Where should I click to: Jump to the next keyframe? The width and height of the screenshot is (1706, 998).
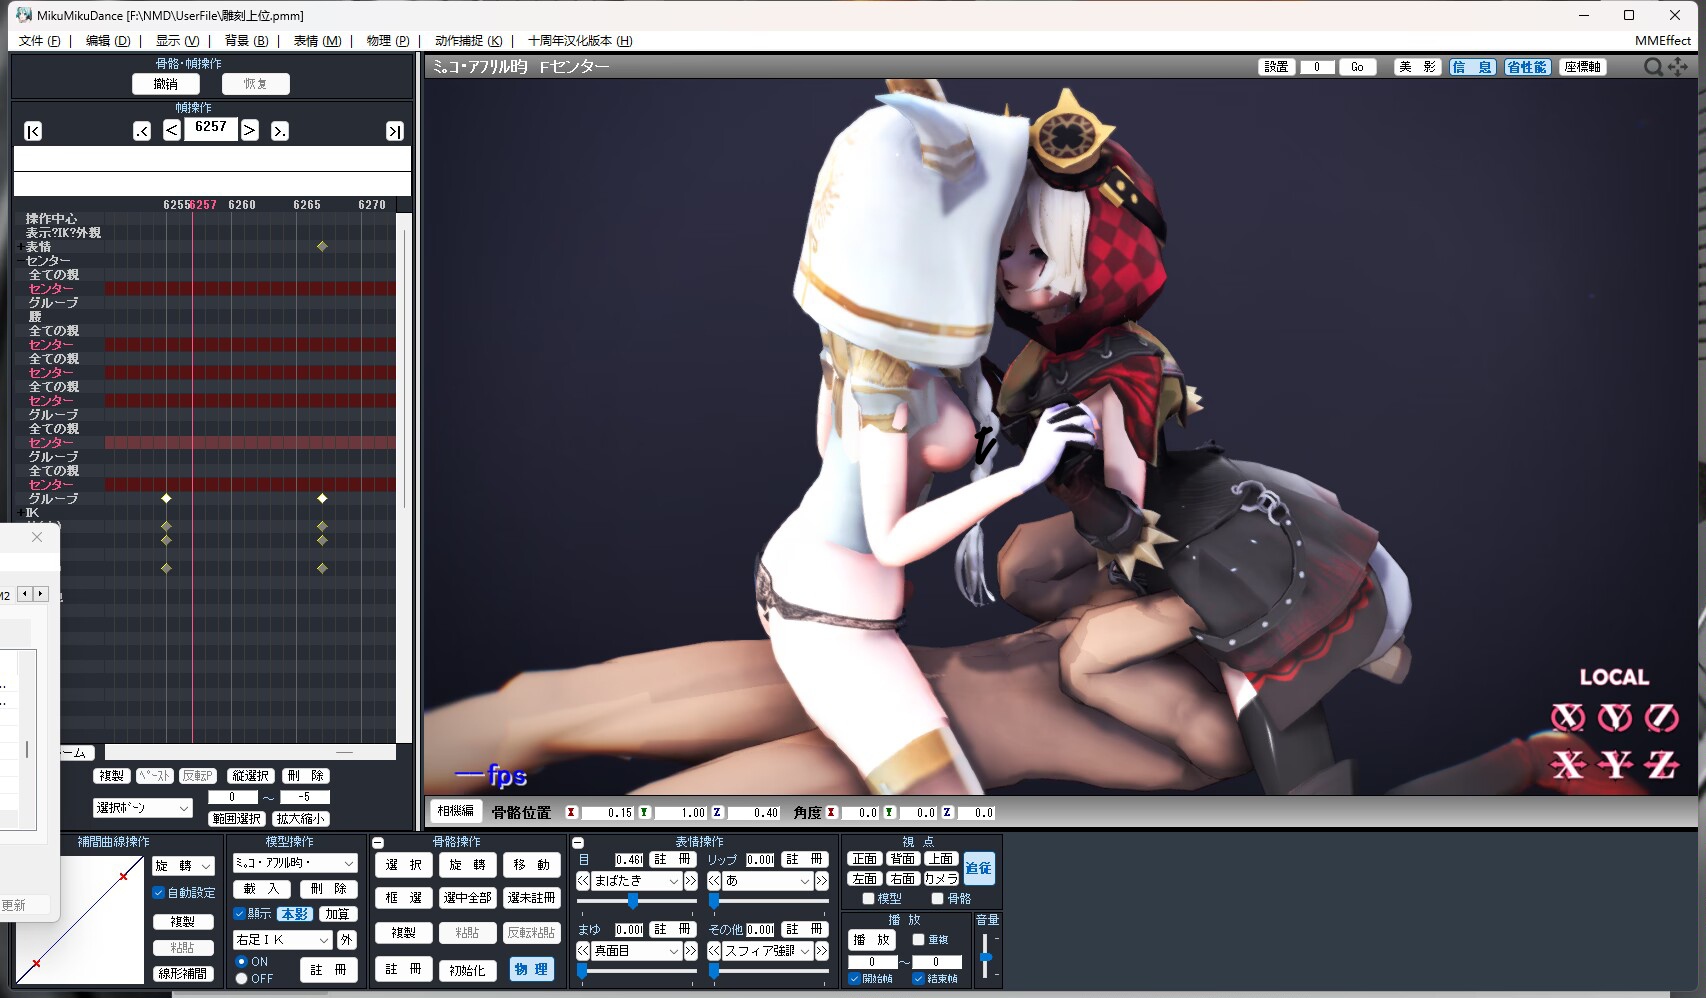pyautogui.click(x=280, y=131)
